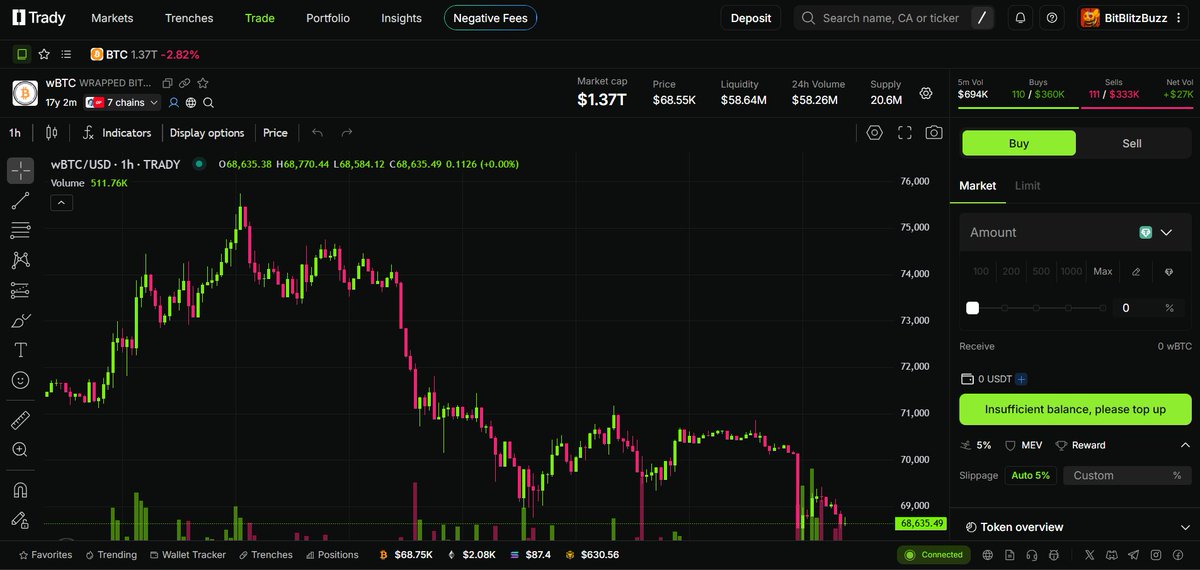Open the emoji icons tool

point(20,380)
